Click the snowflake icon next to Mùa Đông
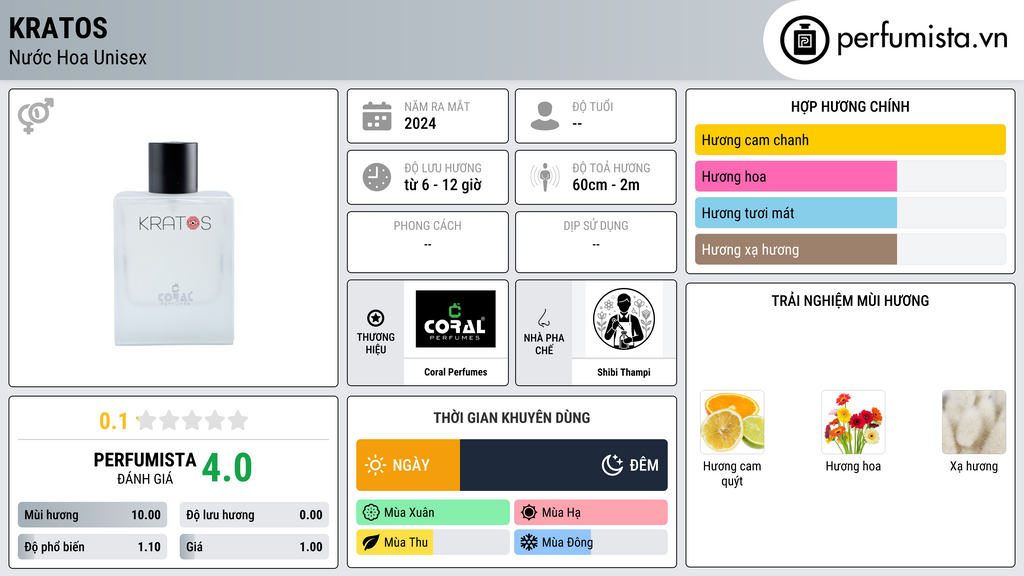This screenshot has width=1024, height=576. tap(529, 542)
